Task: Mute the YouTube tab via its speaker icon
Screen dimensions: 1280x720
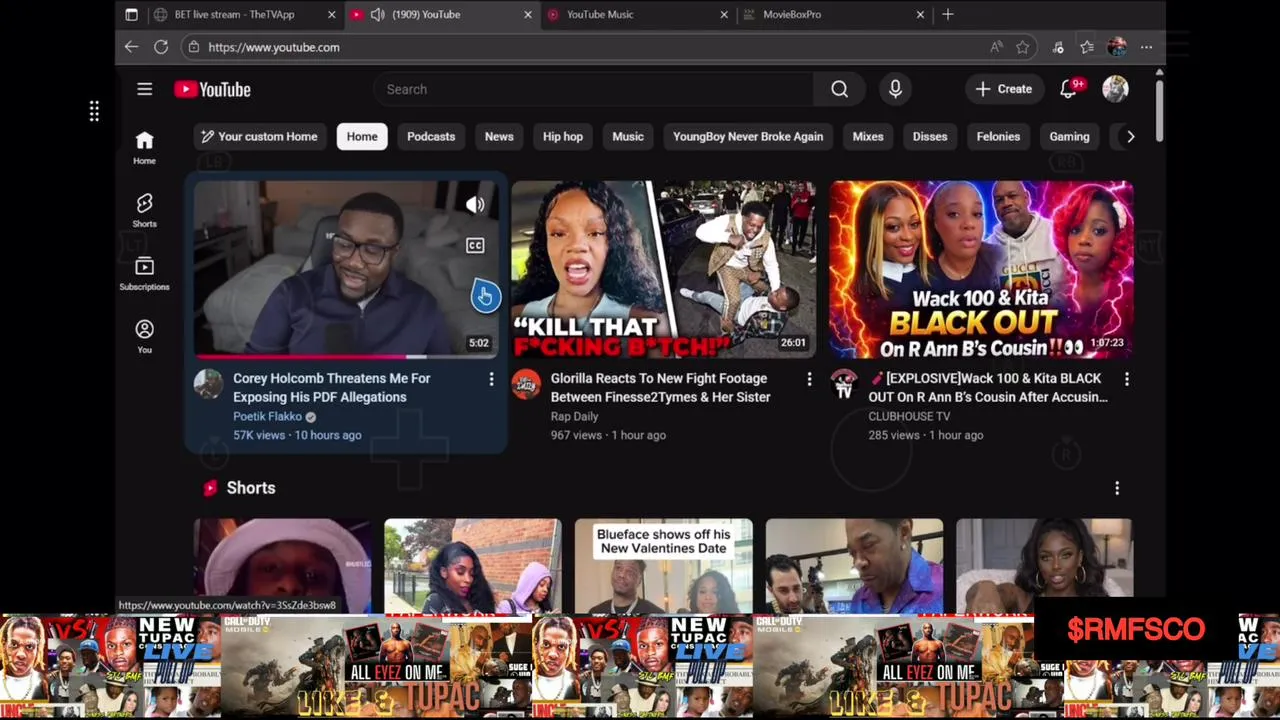Action: (x=377, y=15)
